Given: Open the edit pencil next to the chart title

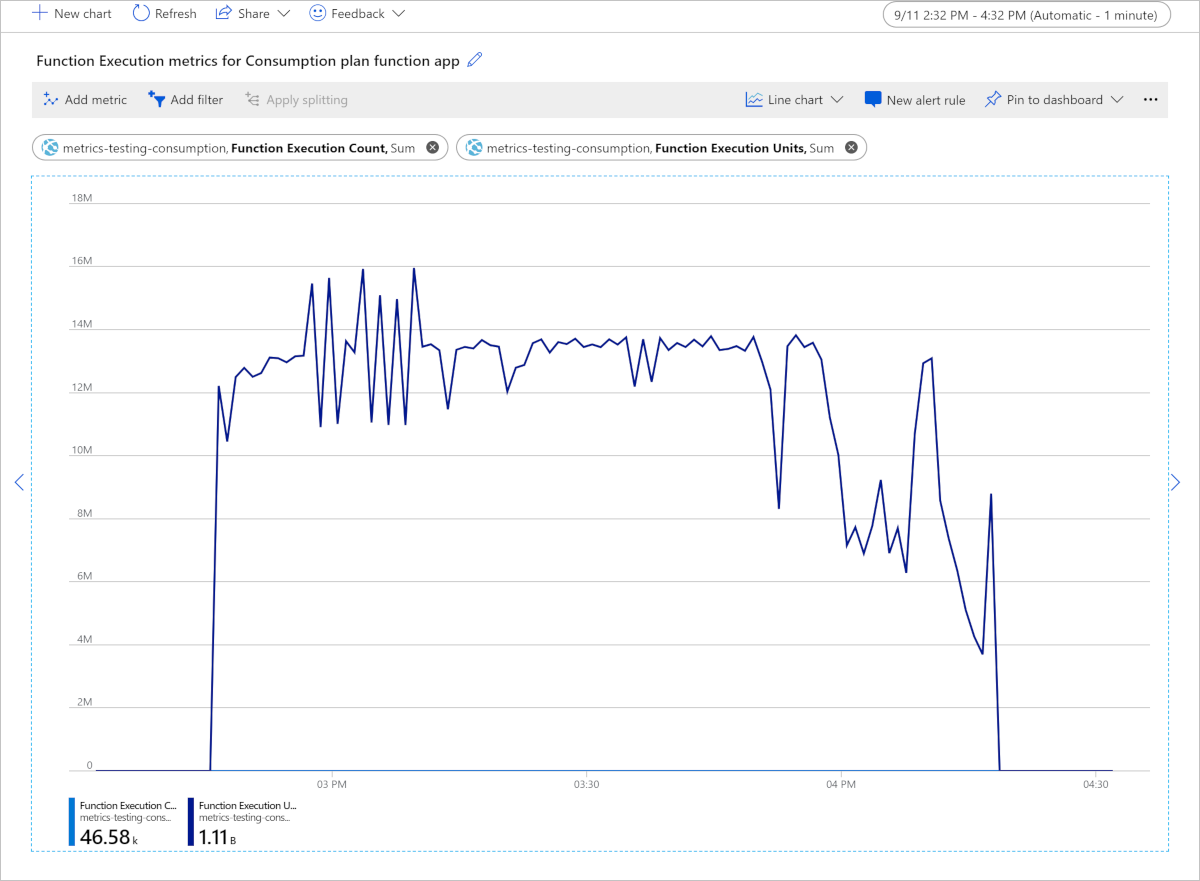Looking at the screenshot, I should click(473, 60).
